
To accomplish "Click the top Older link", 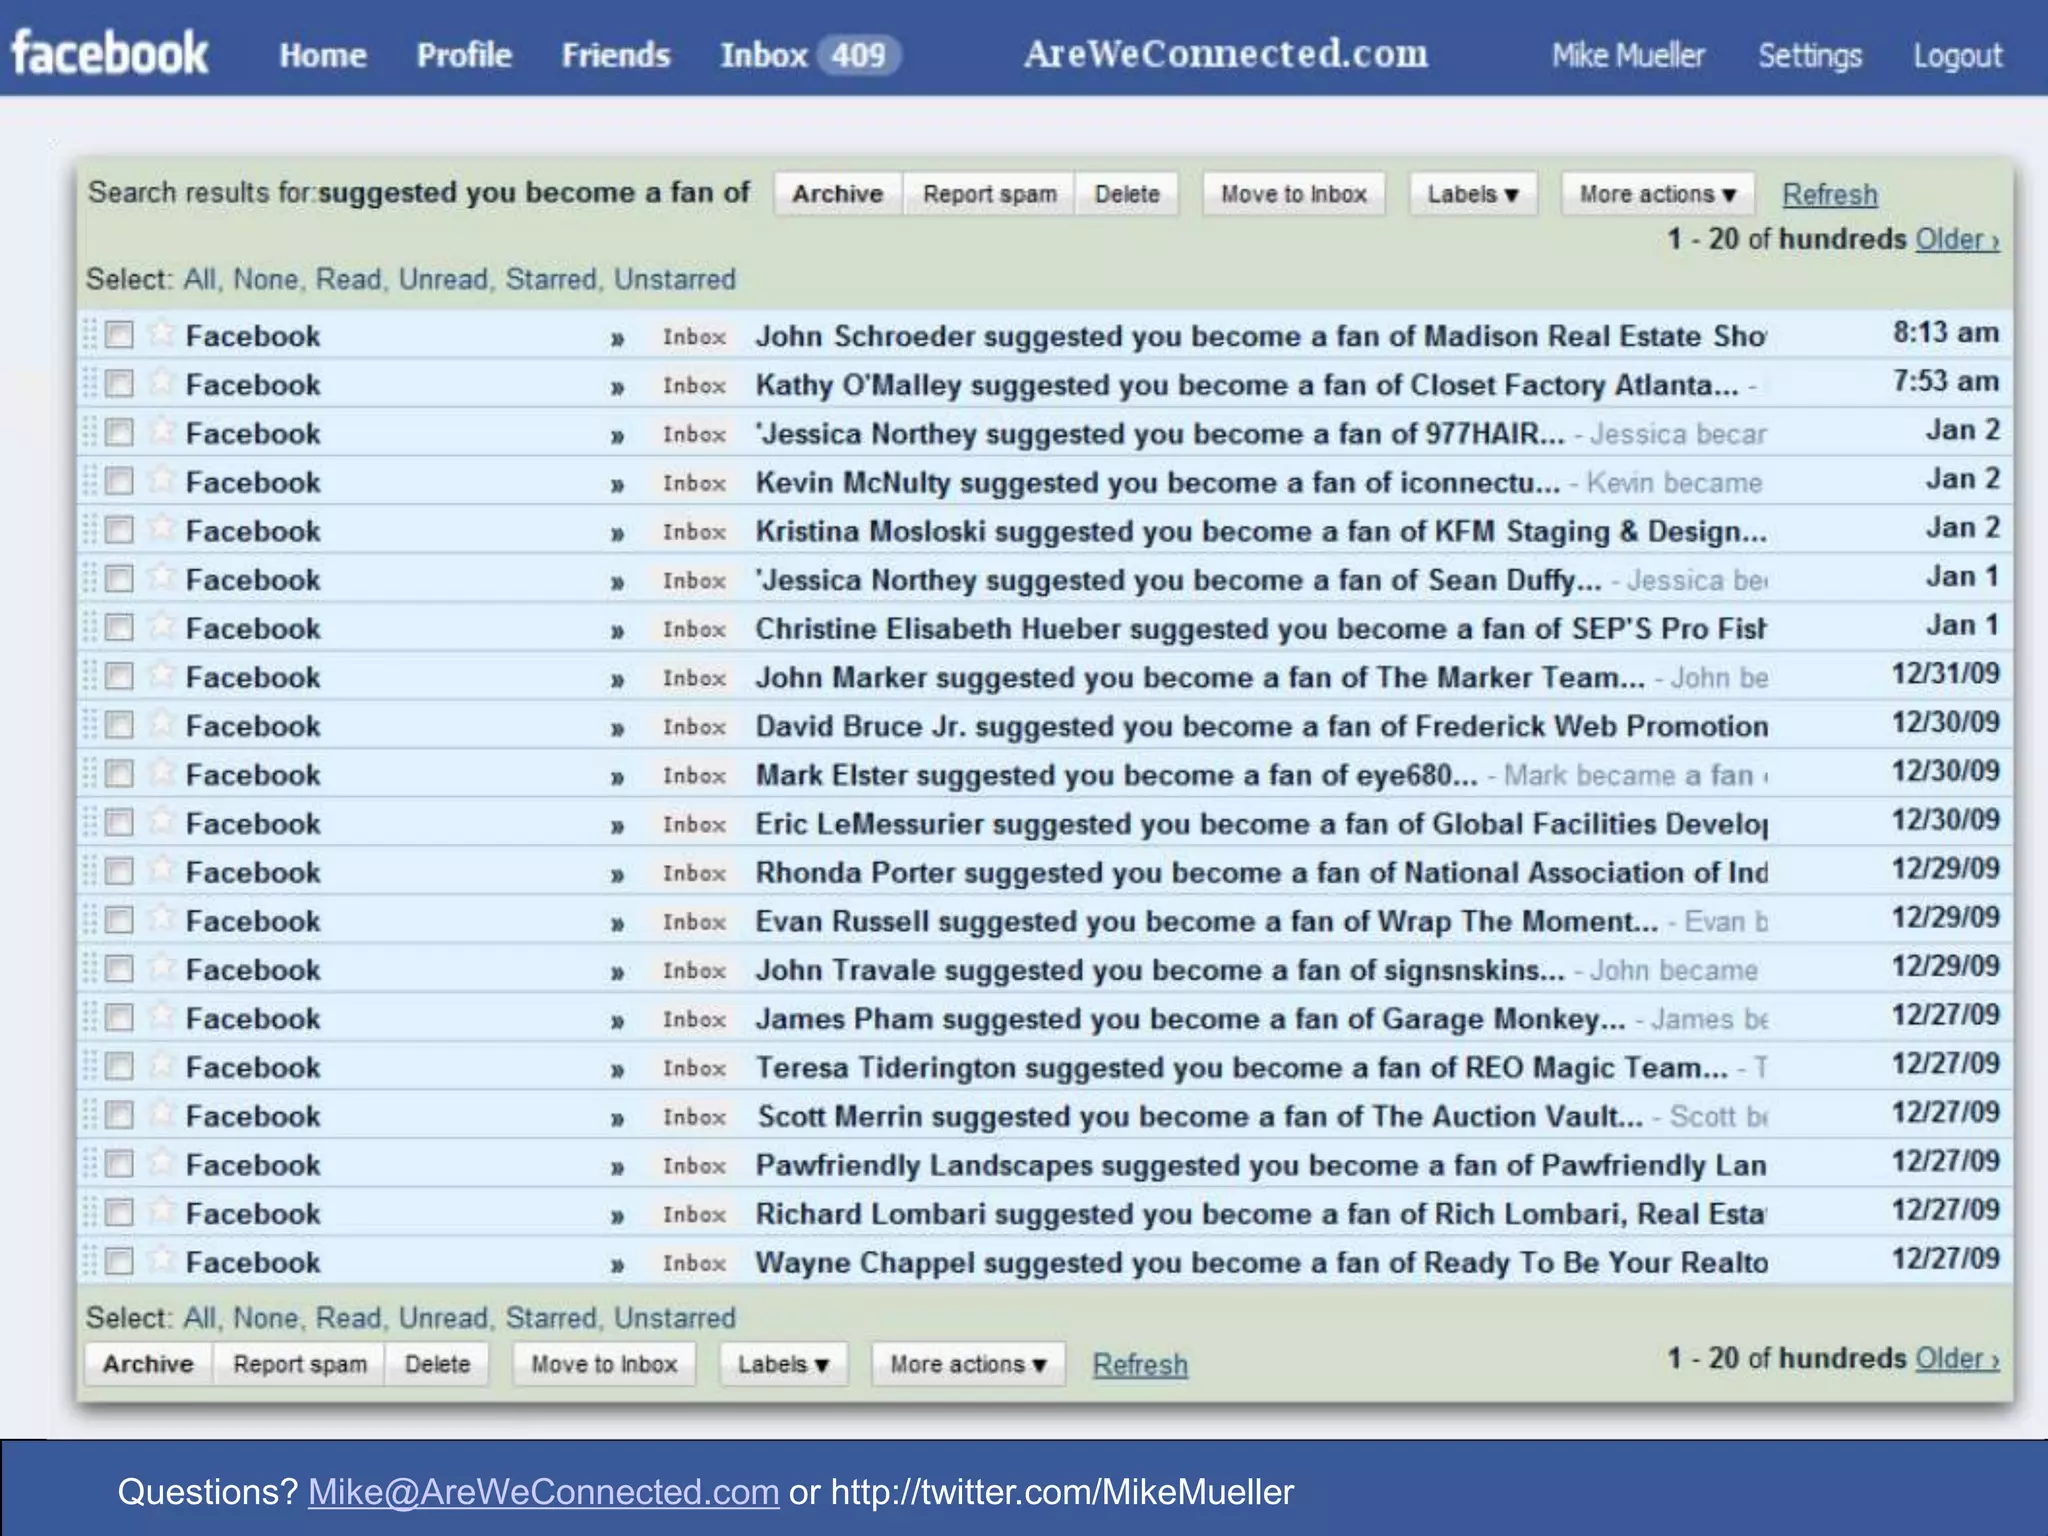I will click(x=1956, y=240).
